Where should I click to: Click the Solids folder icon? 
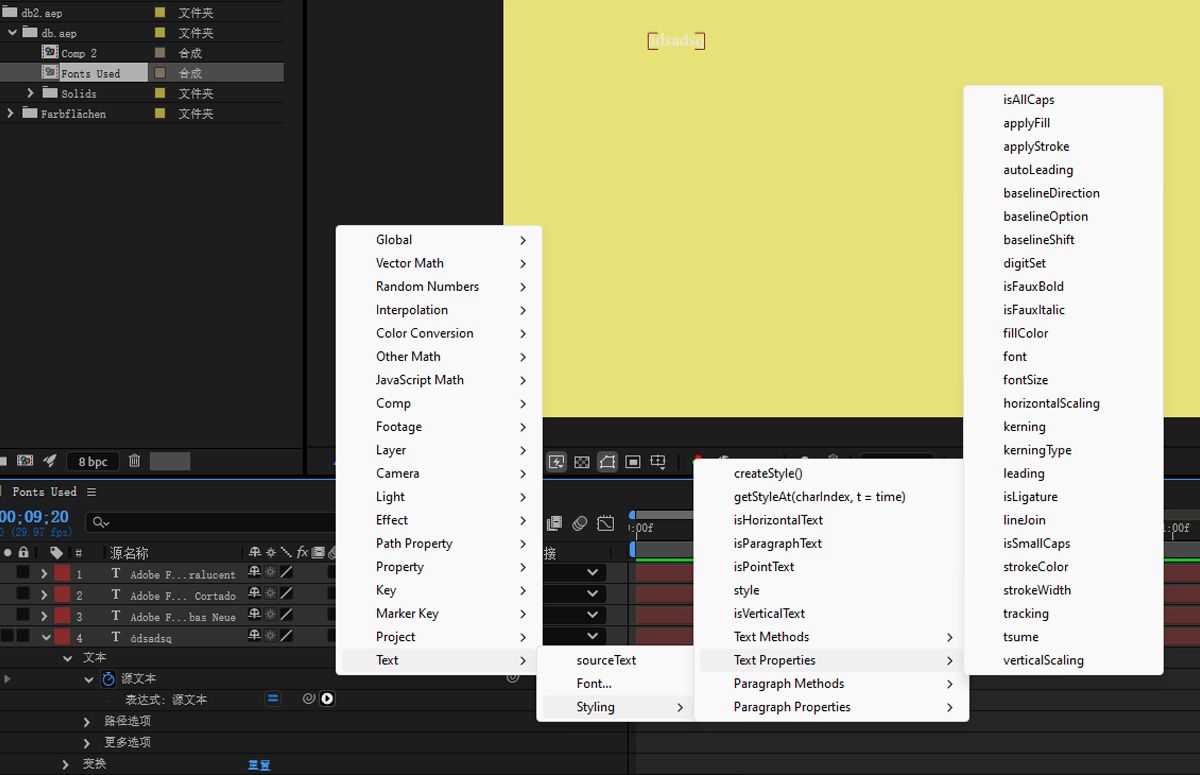pyautogui.click(x=50, y=92)
